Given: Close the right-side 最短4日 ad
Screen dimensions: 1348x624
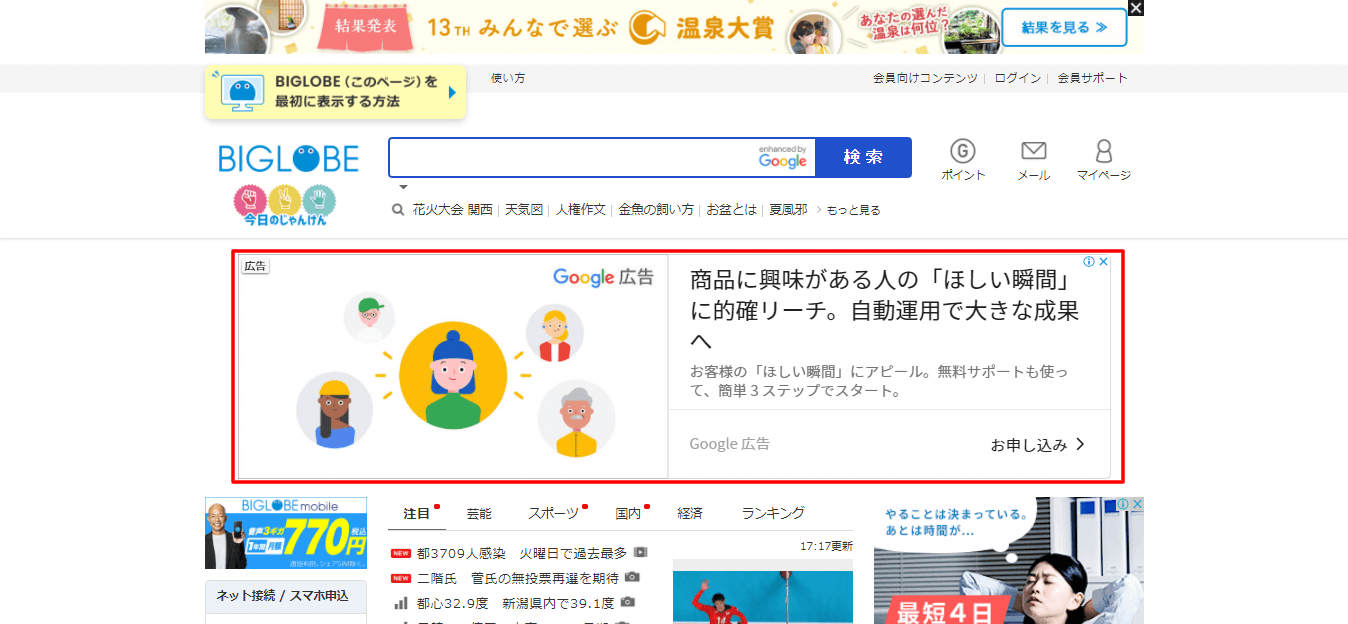Looking at the screenshot, I should [1137, 504].
